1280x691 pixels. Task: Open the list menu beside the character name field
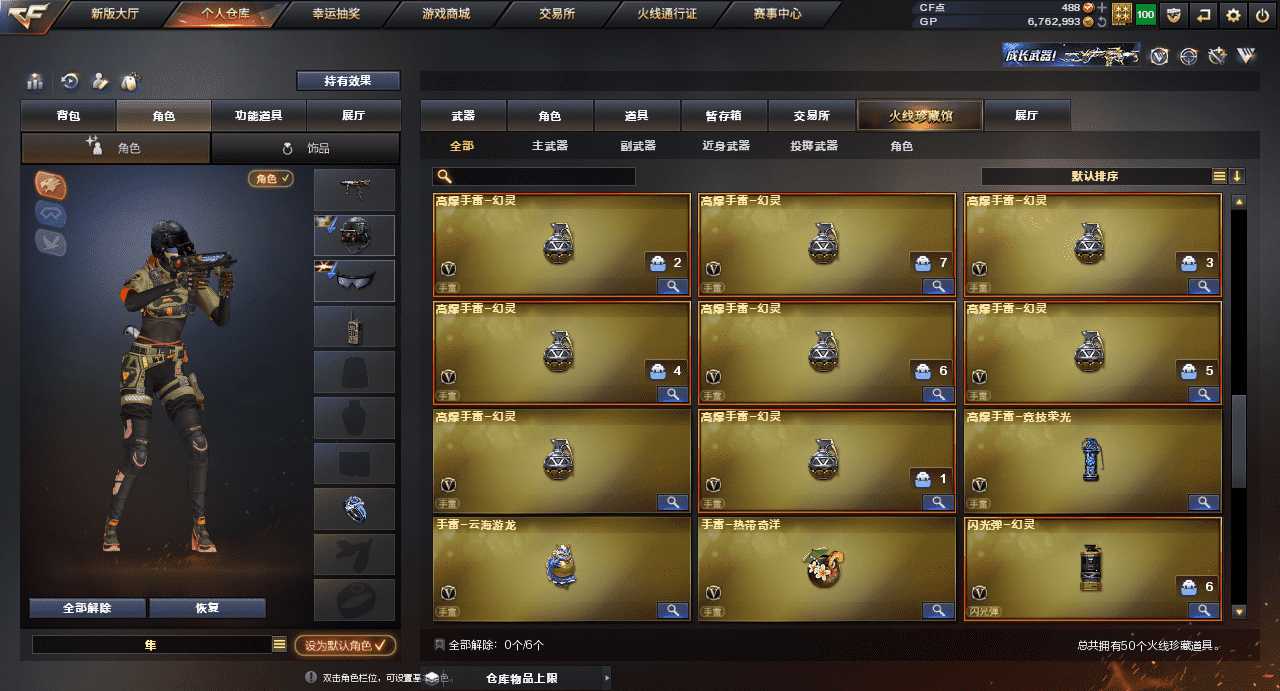coord(279,645)
